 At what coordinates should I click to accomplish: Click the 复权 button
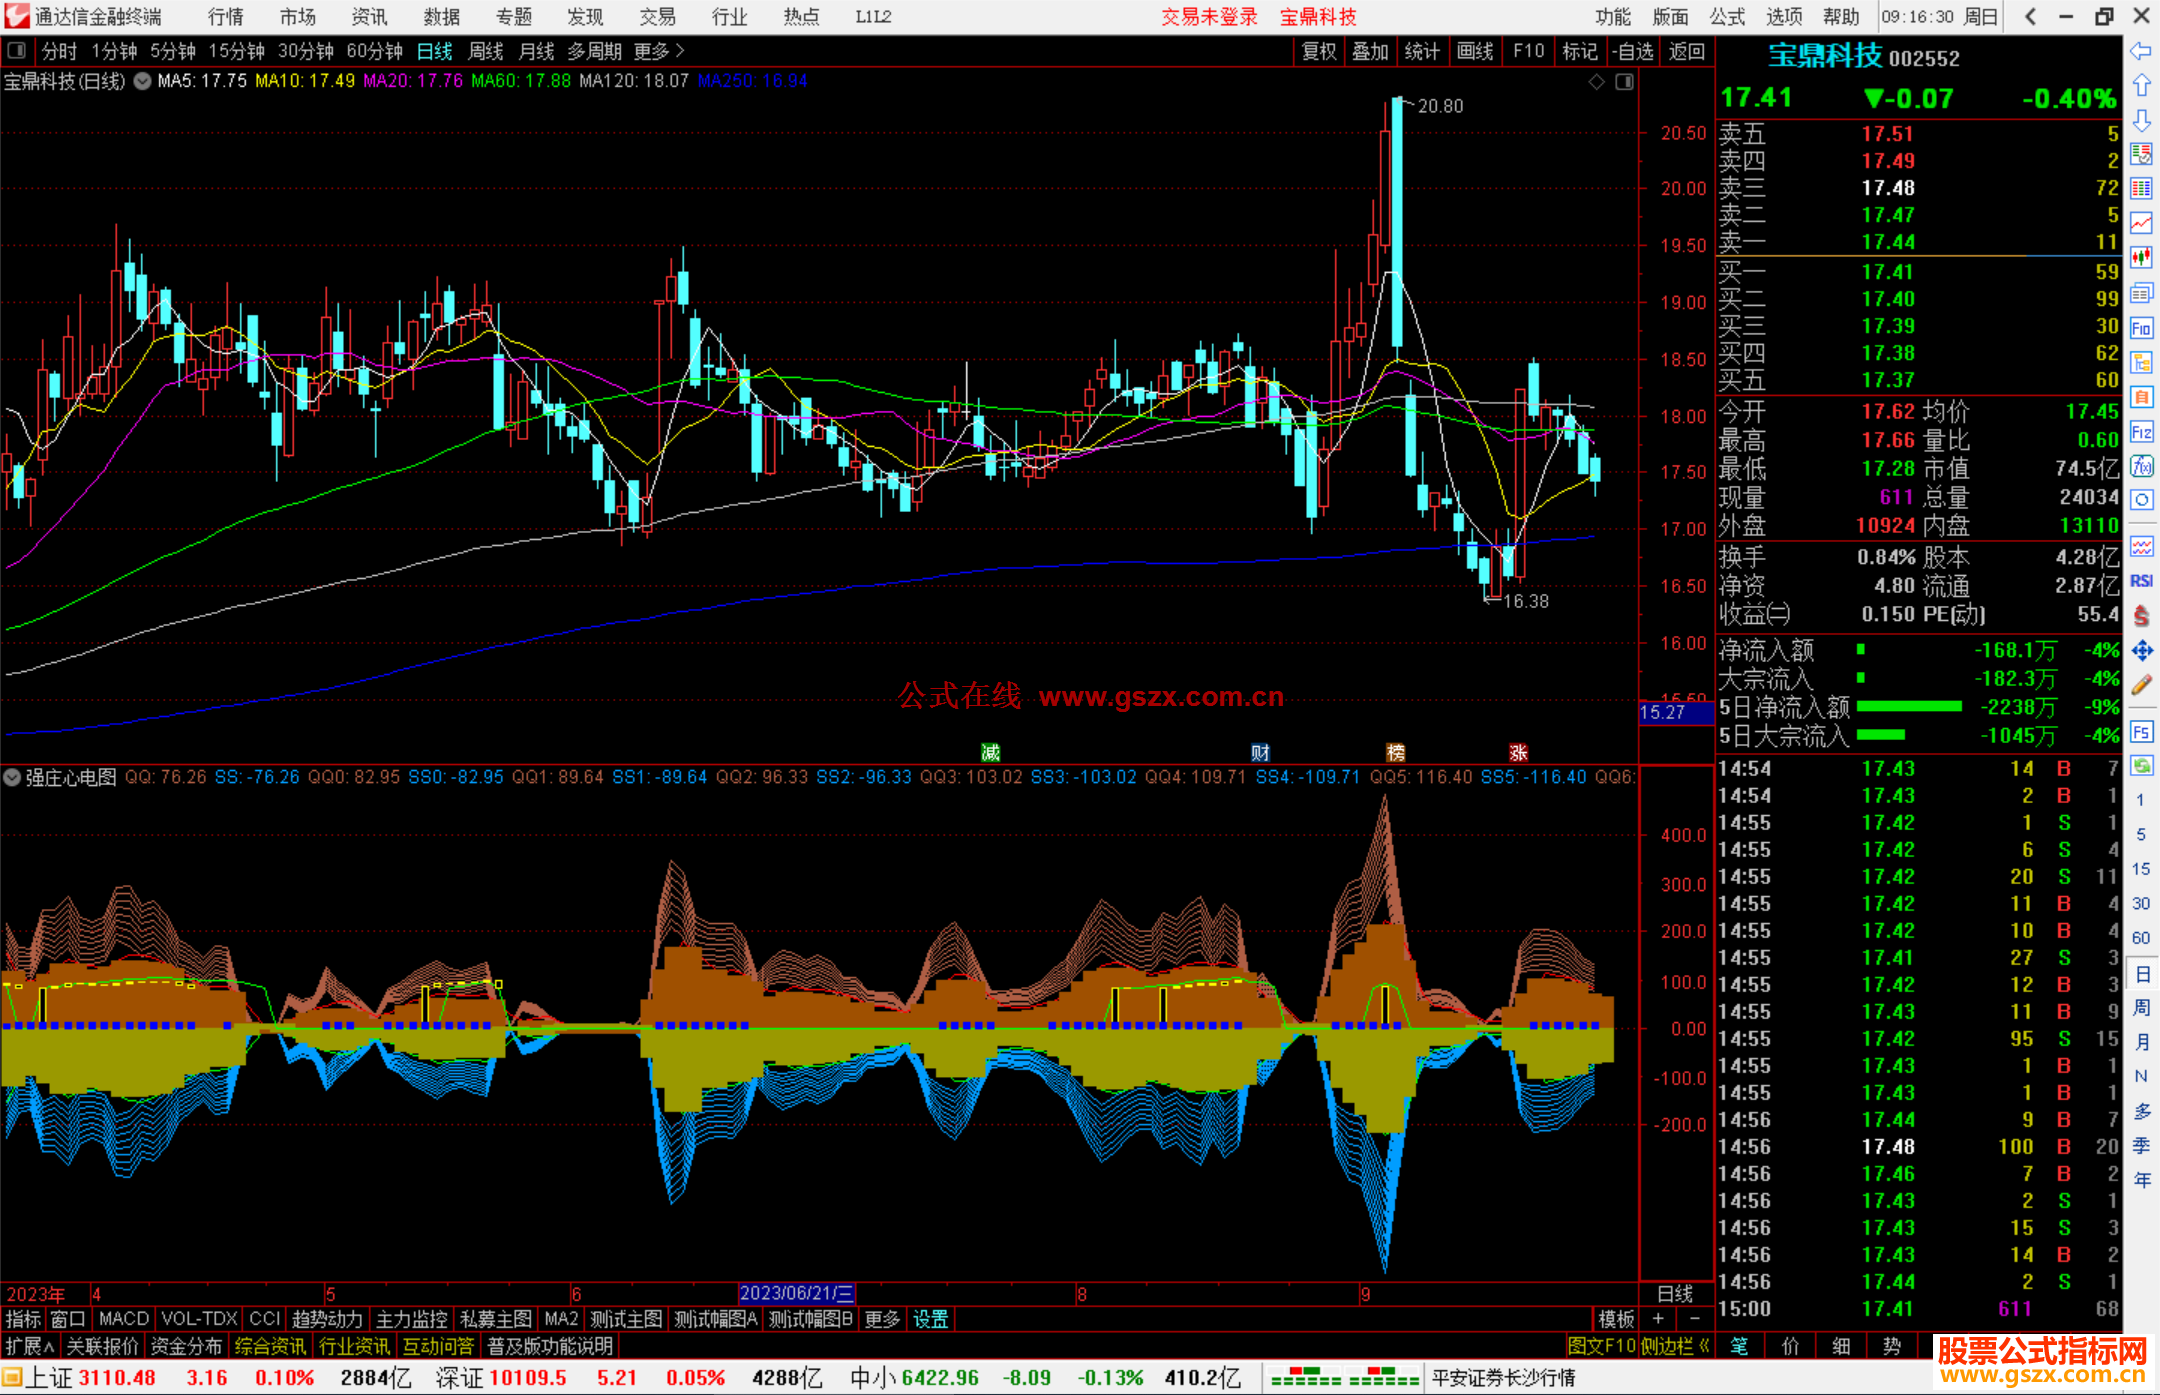(x=1318, y=51)
